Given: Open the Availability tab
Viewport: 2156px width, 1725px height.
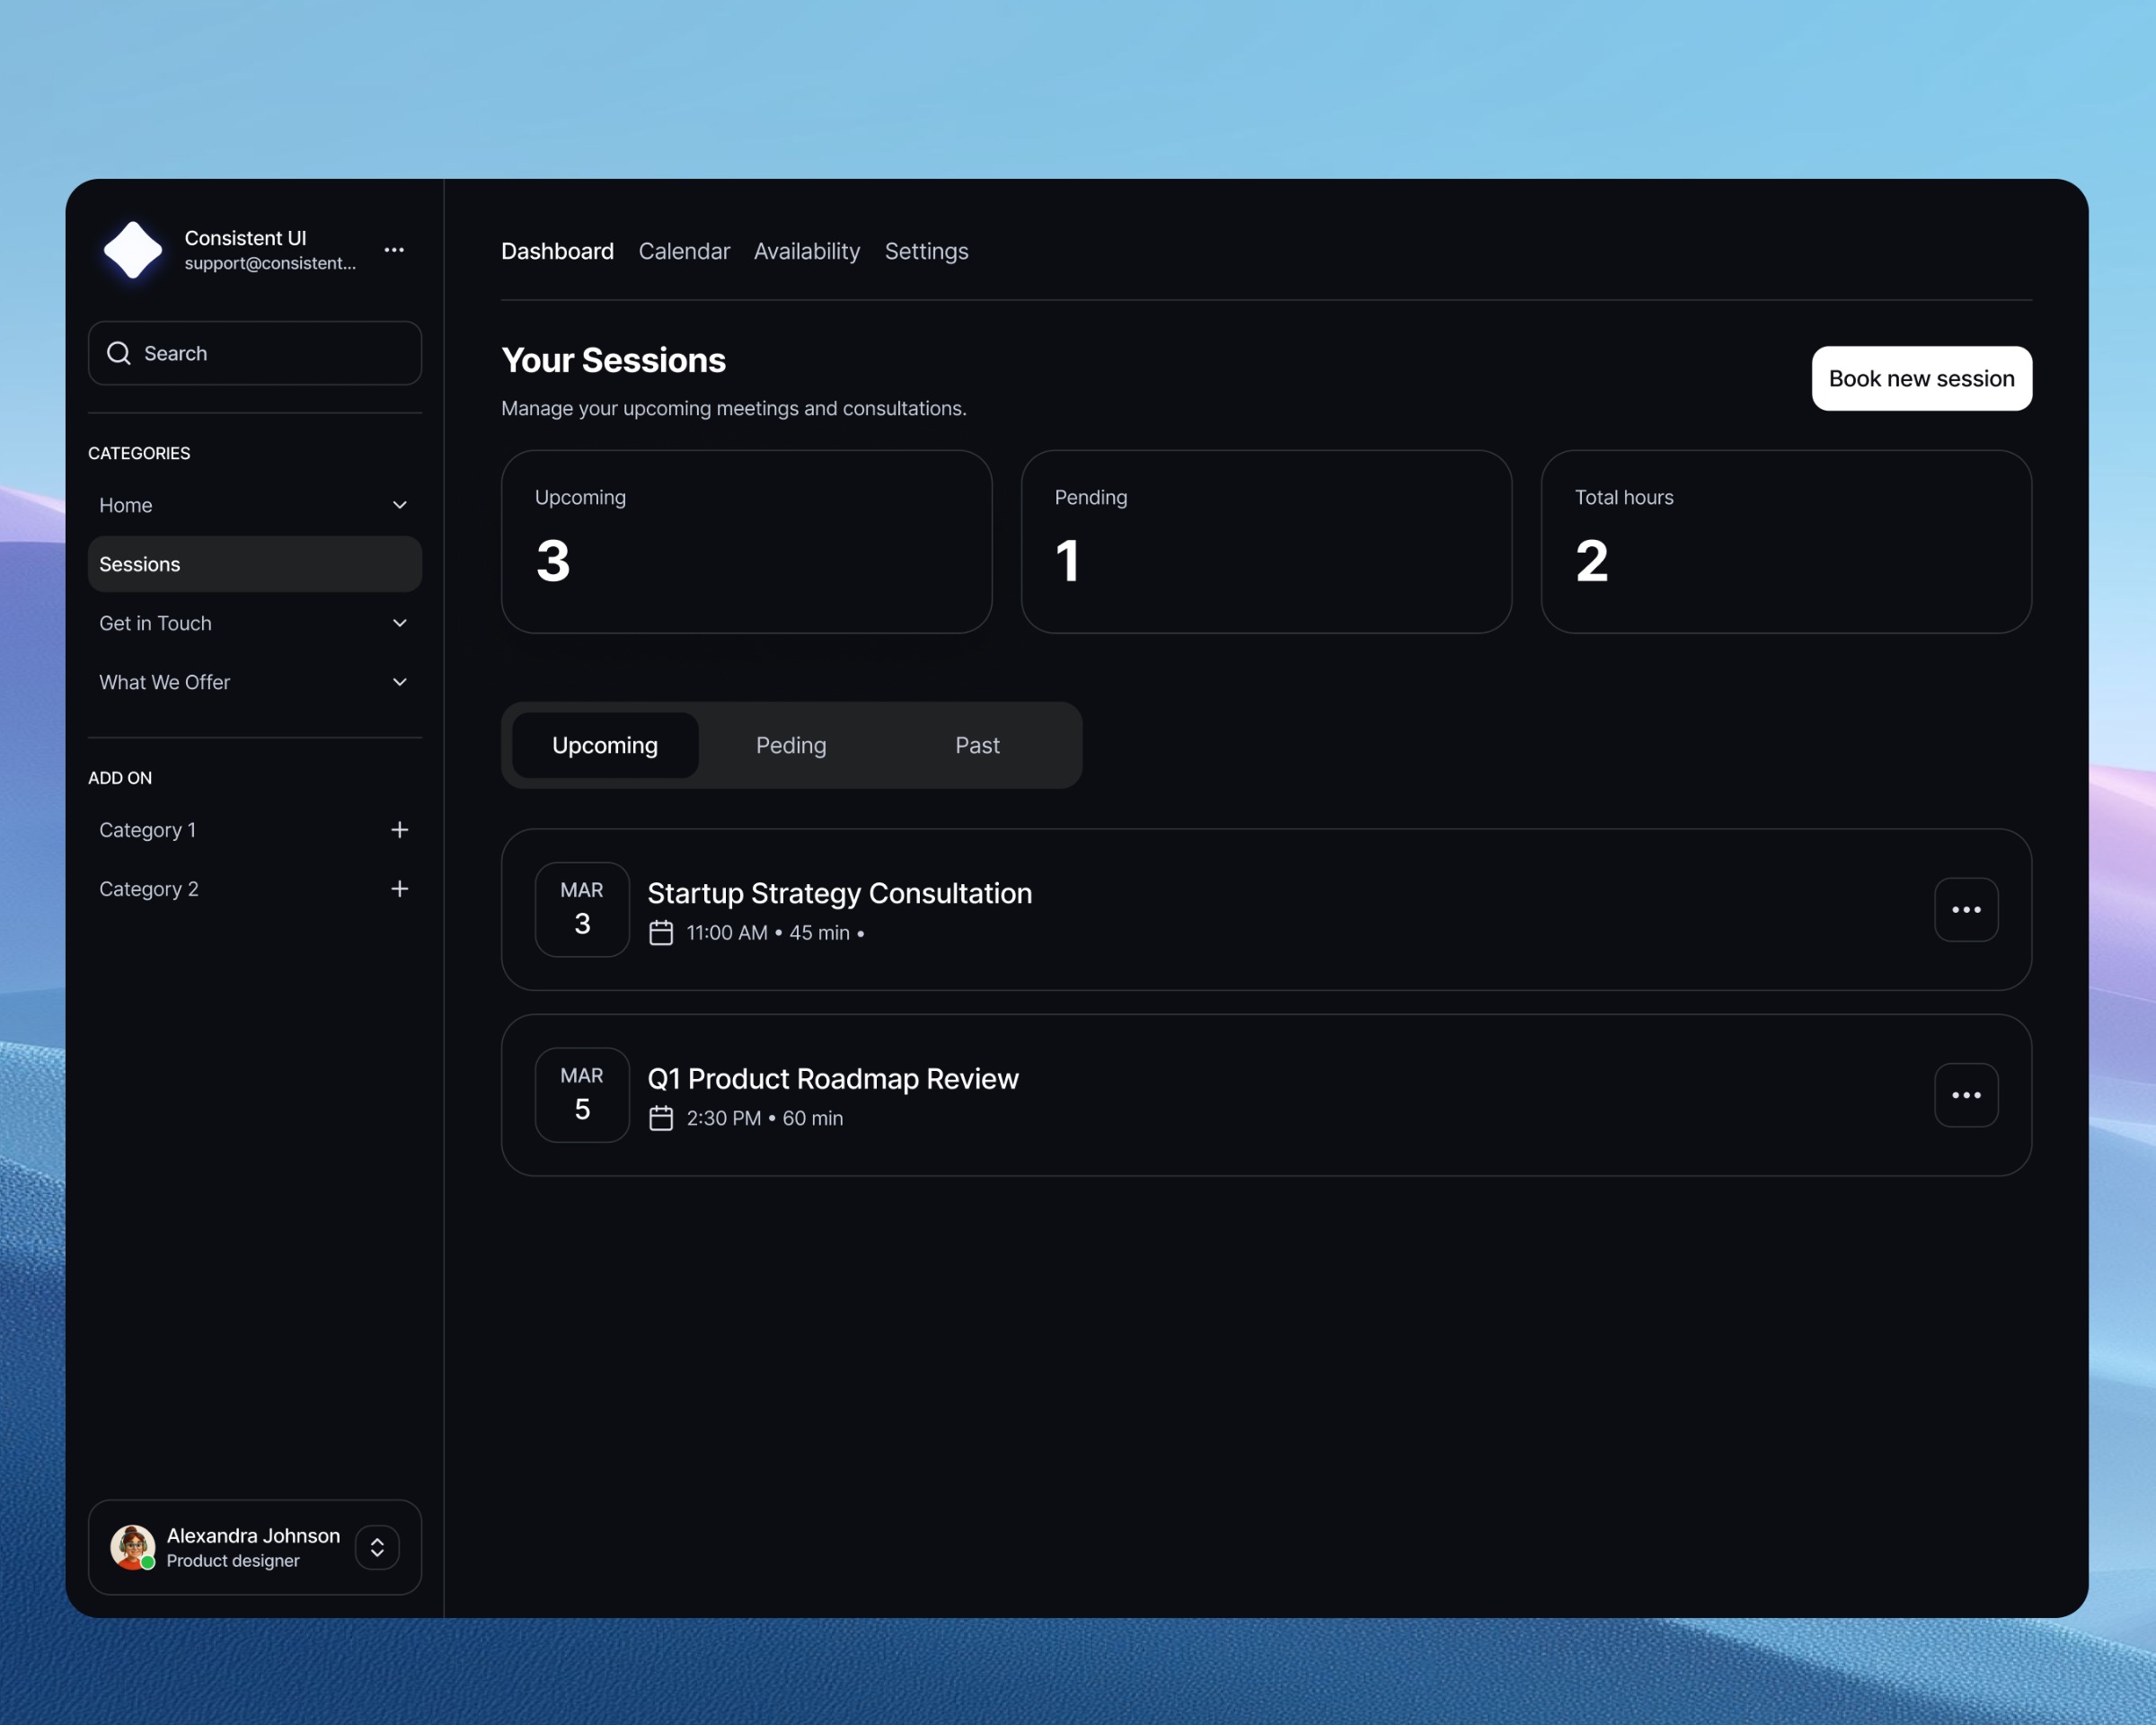Looking at the screenshot, I should click(x=806, y=251).
